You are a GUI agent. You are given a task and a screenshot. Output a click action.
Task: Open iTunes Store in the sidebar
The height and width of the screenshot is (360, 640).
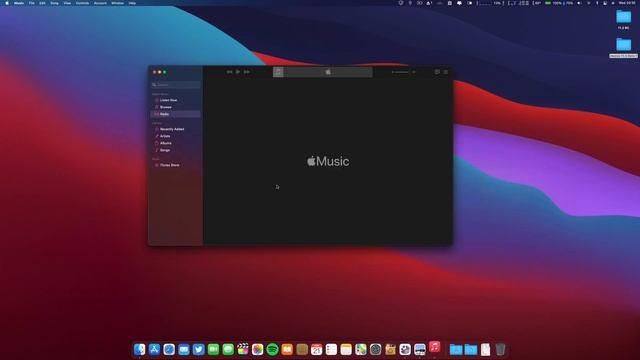point(176,165)
